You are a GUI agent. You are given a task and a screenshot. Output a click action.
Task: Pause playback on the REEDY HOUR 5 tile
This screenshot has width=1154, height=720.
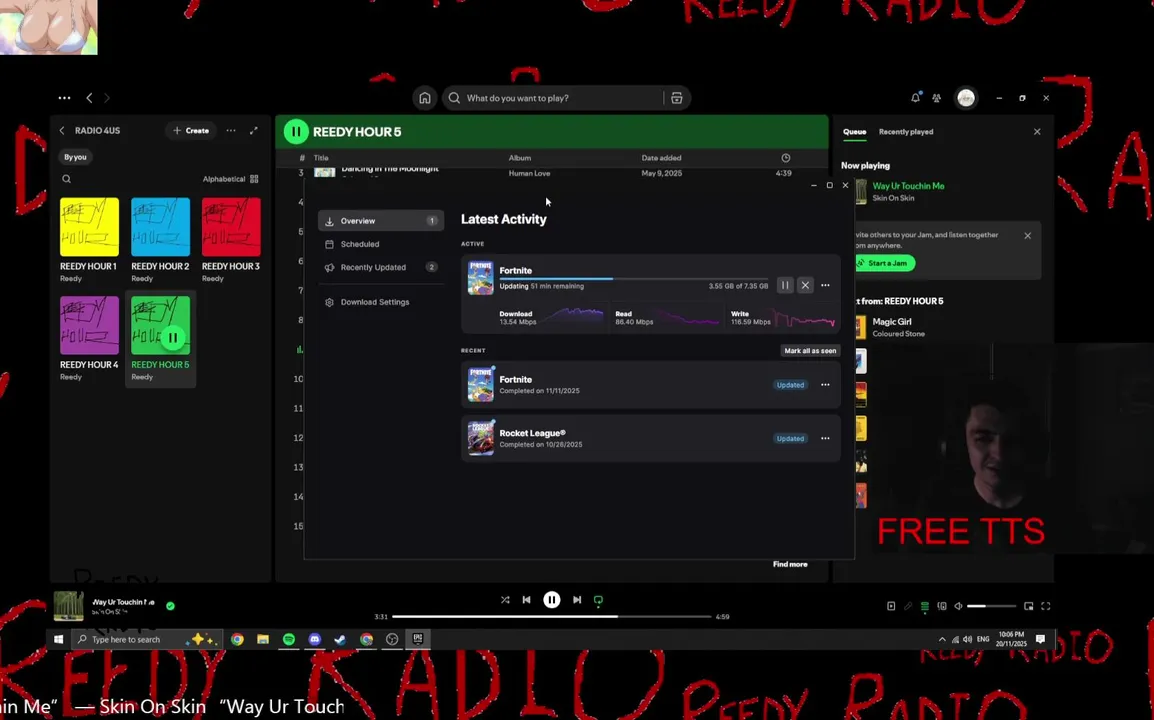pyautogui.click(x=172, y=338)
